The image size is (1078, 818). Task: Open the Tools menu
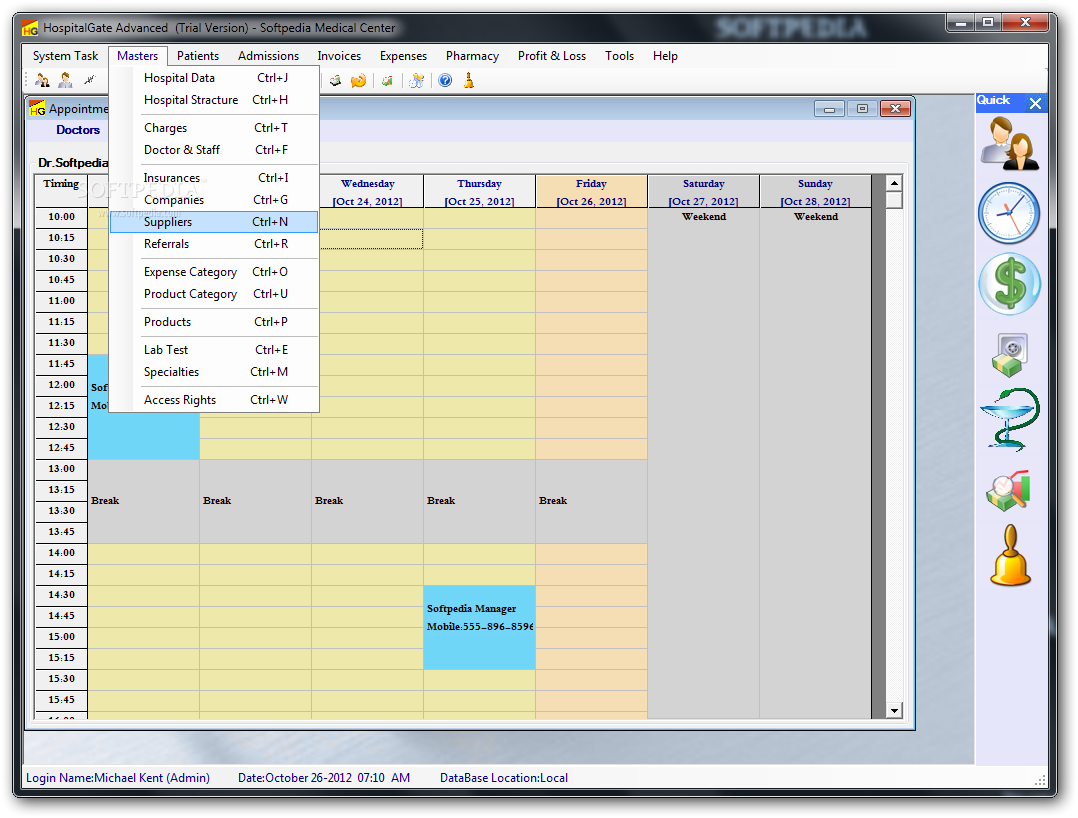[x=619, y=56]
